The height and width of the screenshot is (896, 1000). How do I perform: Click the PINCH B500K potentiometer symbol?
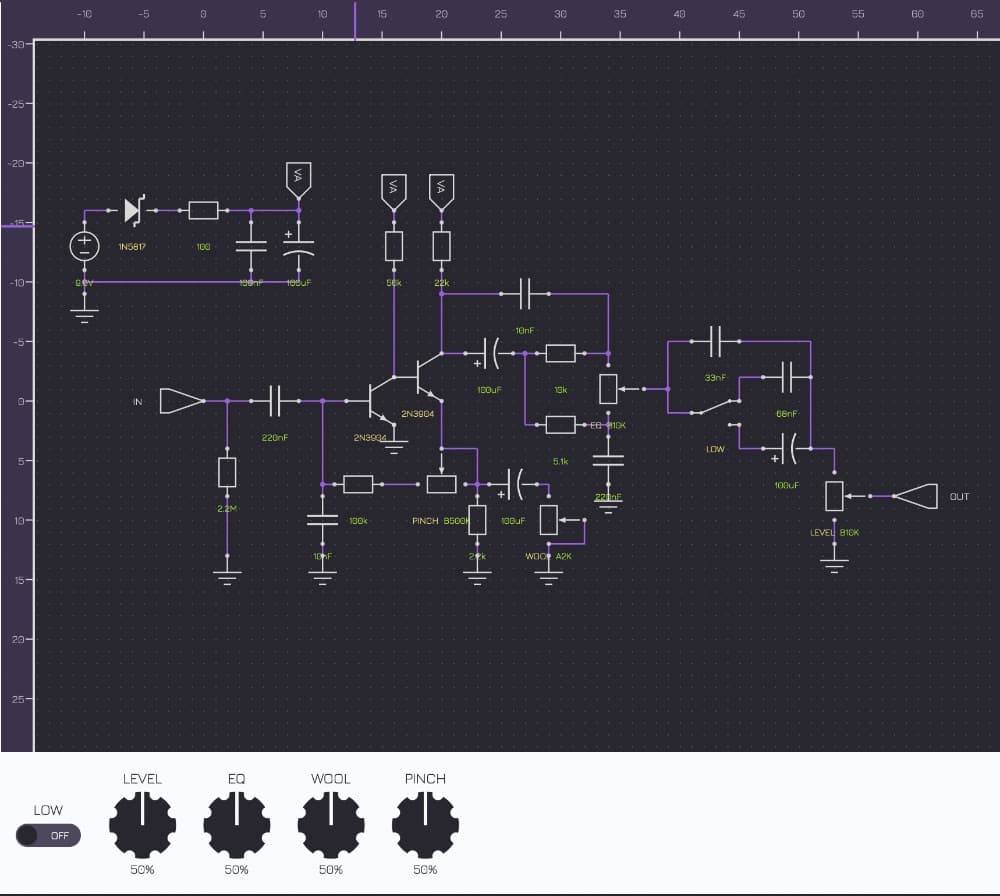click(441, 484)
